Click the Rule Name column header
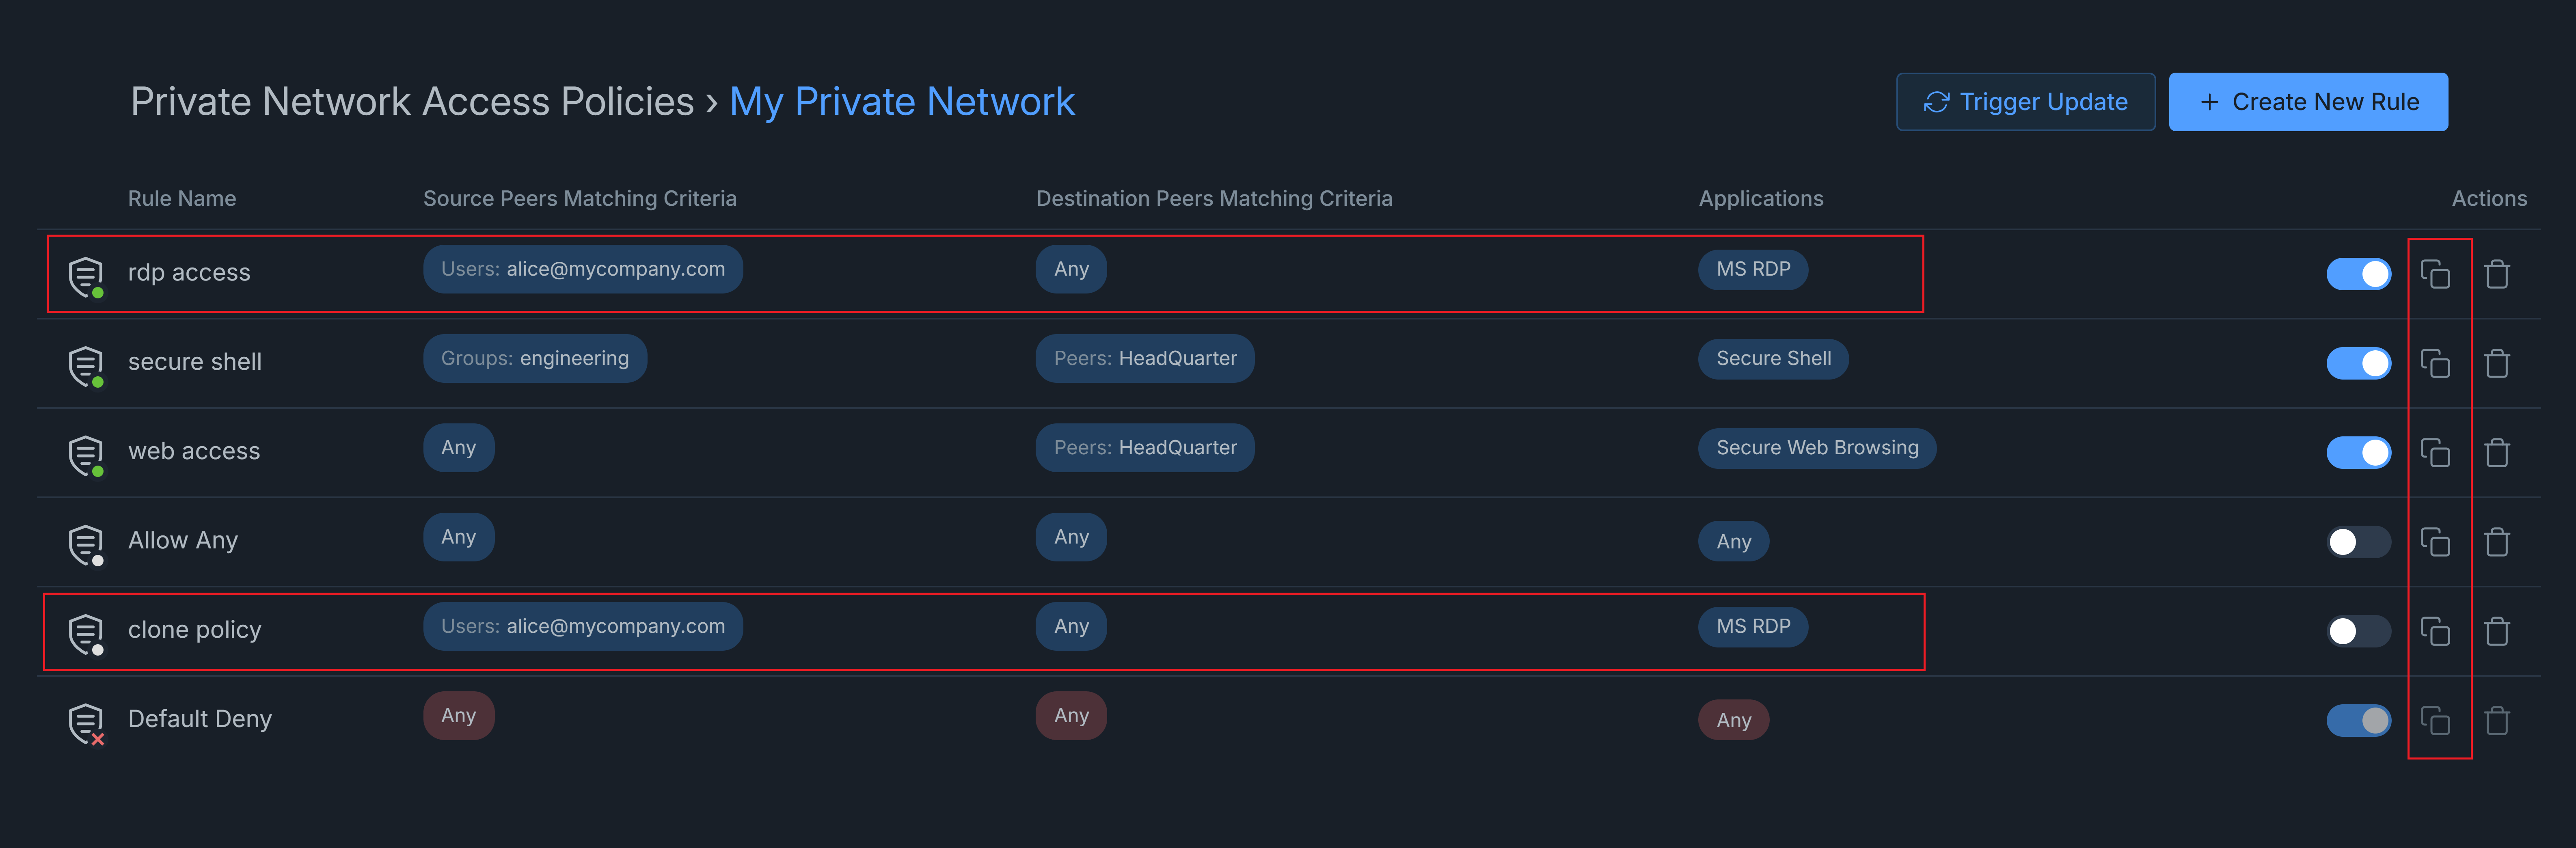 coord(182,198)
